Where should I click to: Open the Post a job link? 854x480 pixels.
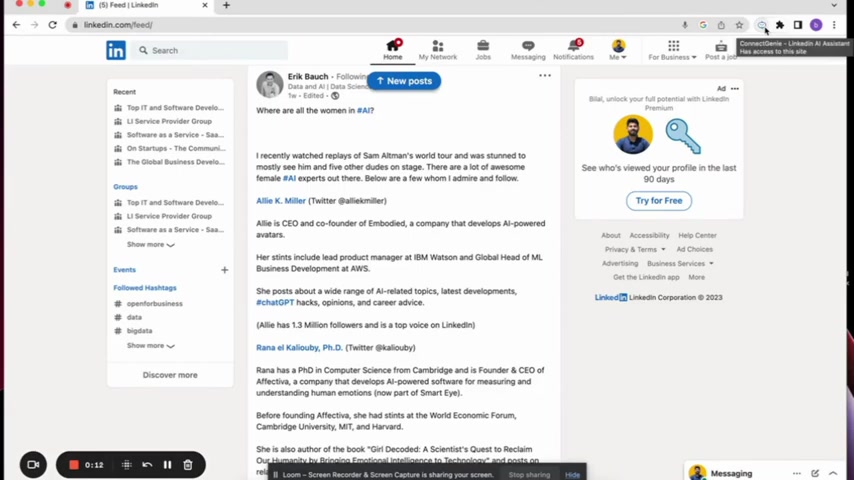[721, 50]
